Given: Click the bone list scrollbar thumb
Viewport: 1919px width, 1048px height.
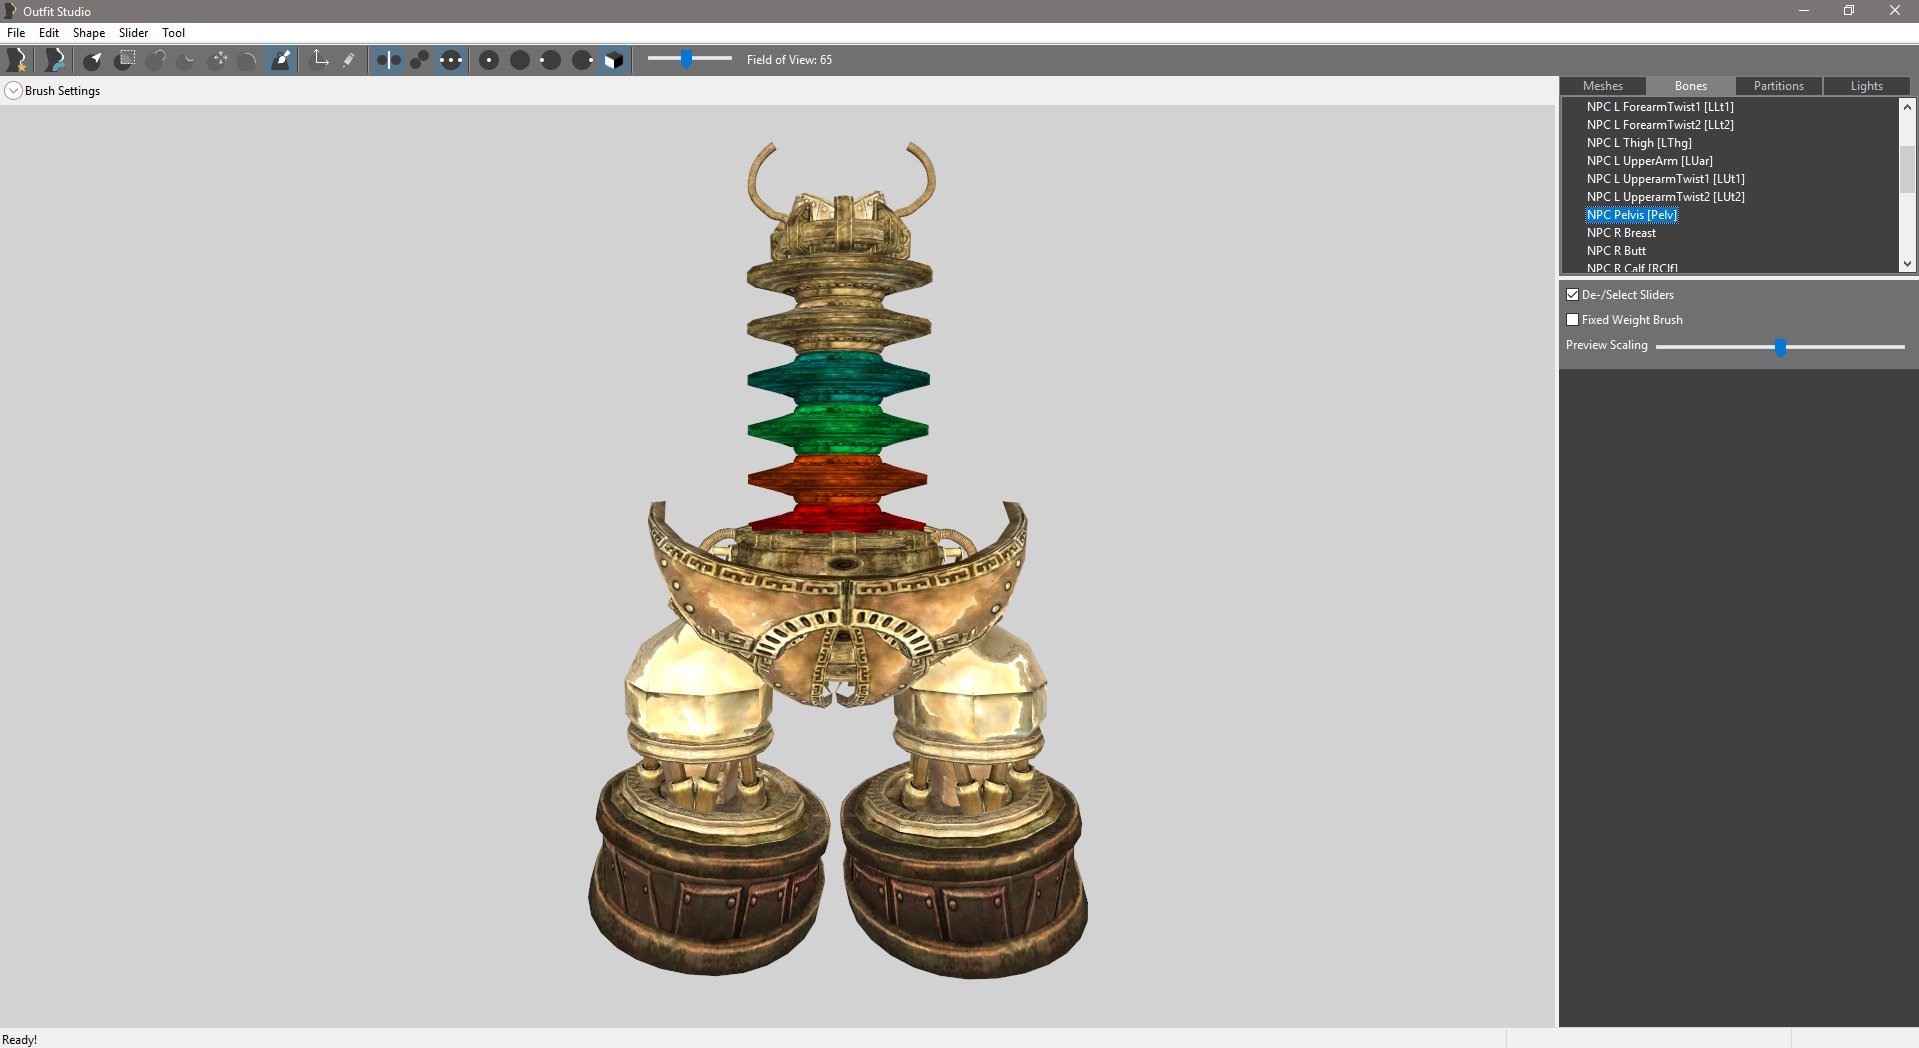Looking at the screenshot, I should (x=1907, y=169).
